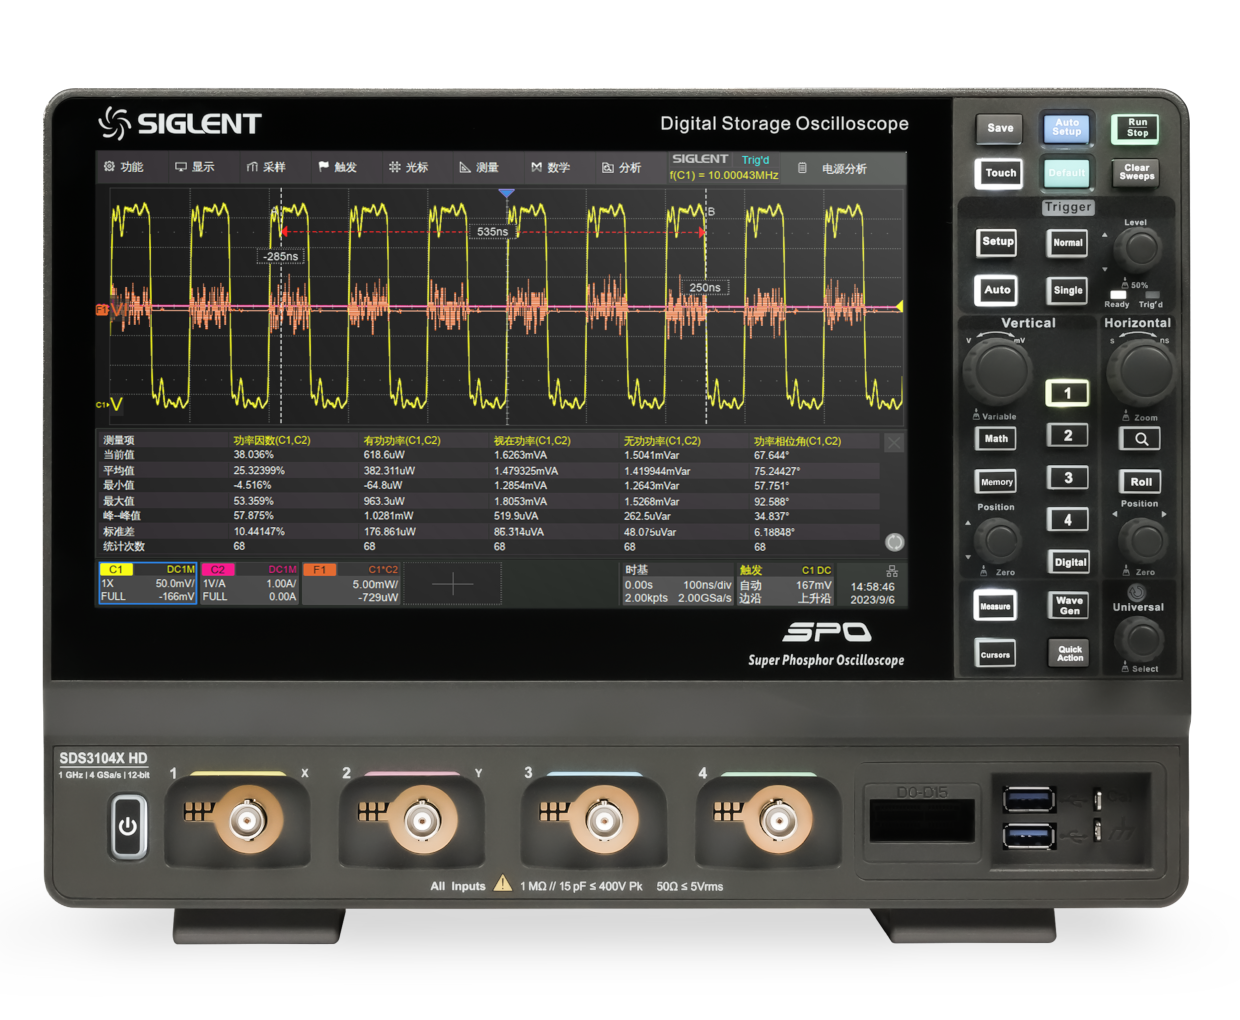Push the Horizontal scale knob
1240x1020 pixels.
(x=1141, y=371)
